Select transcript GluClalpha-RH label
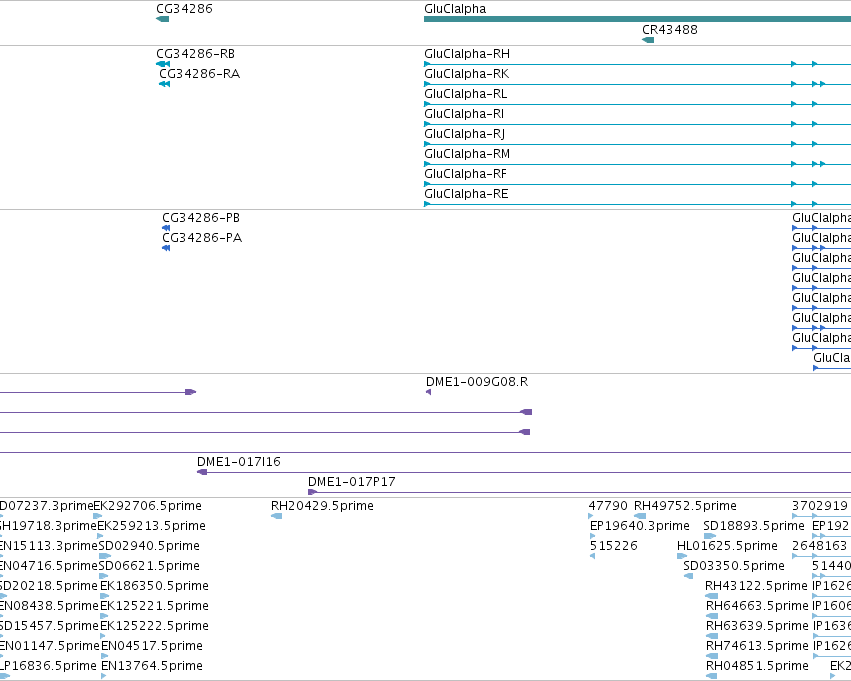851x681 pixels. (x=467, y=54)
